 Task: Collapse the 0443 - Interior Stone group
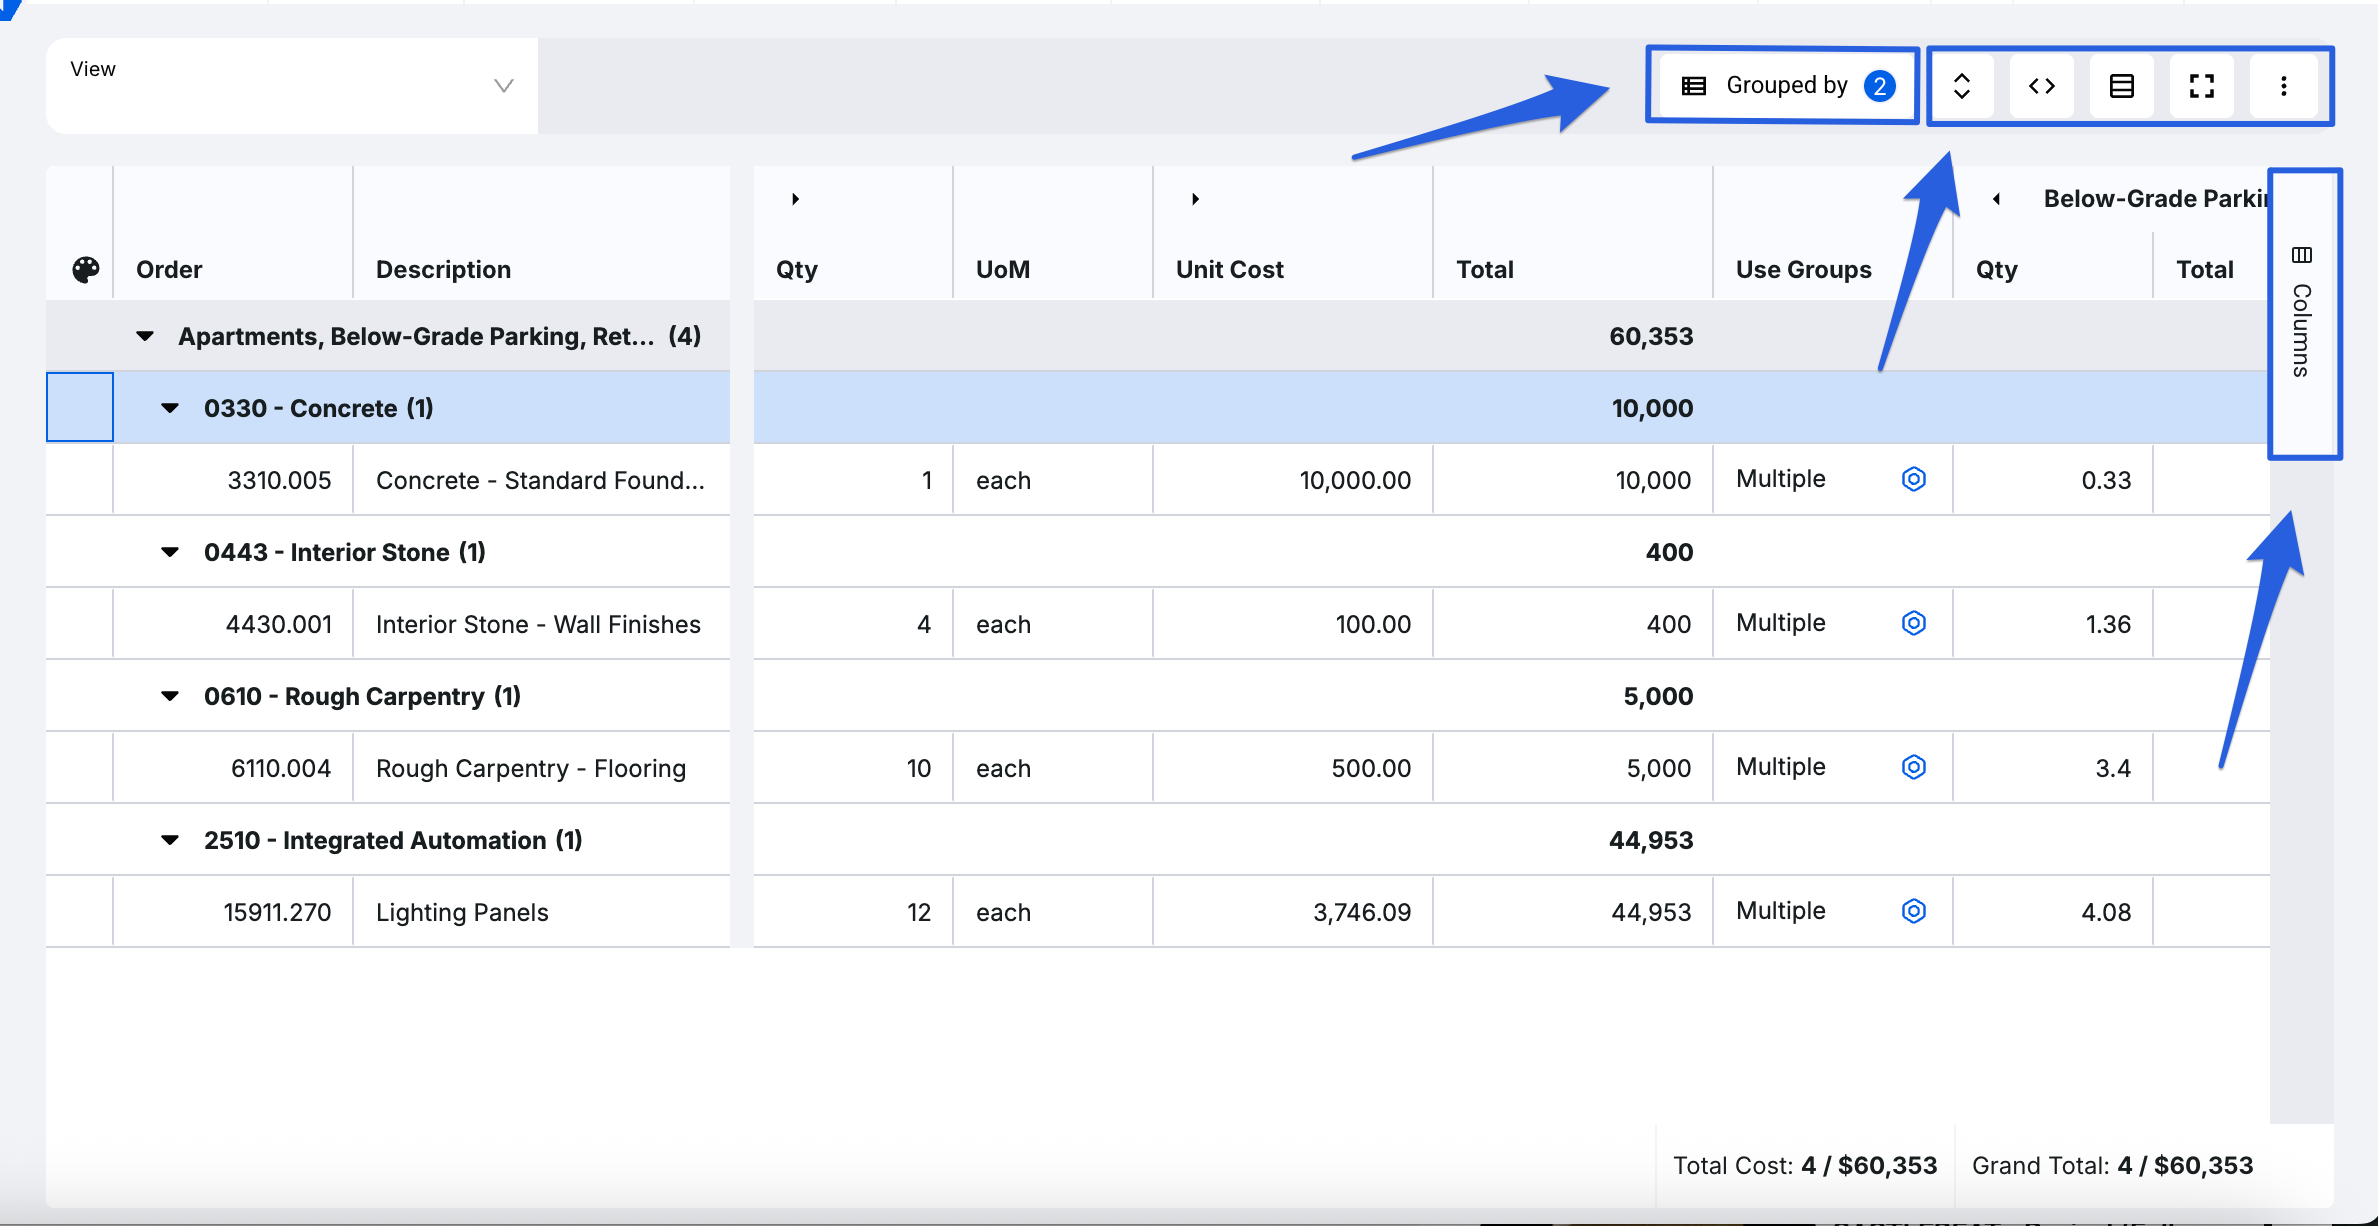coord(170,552)
